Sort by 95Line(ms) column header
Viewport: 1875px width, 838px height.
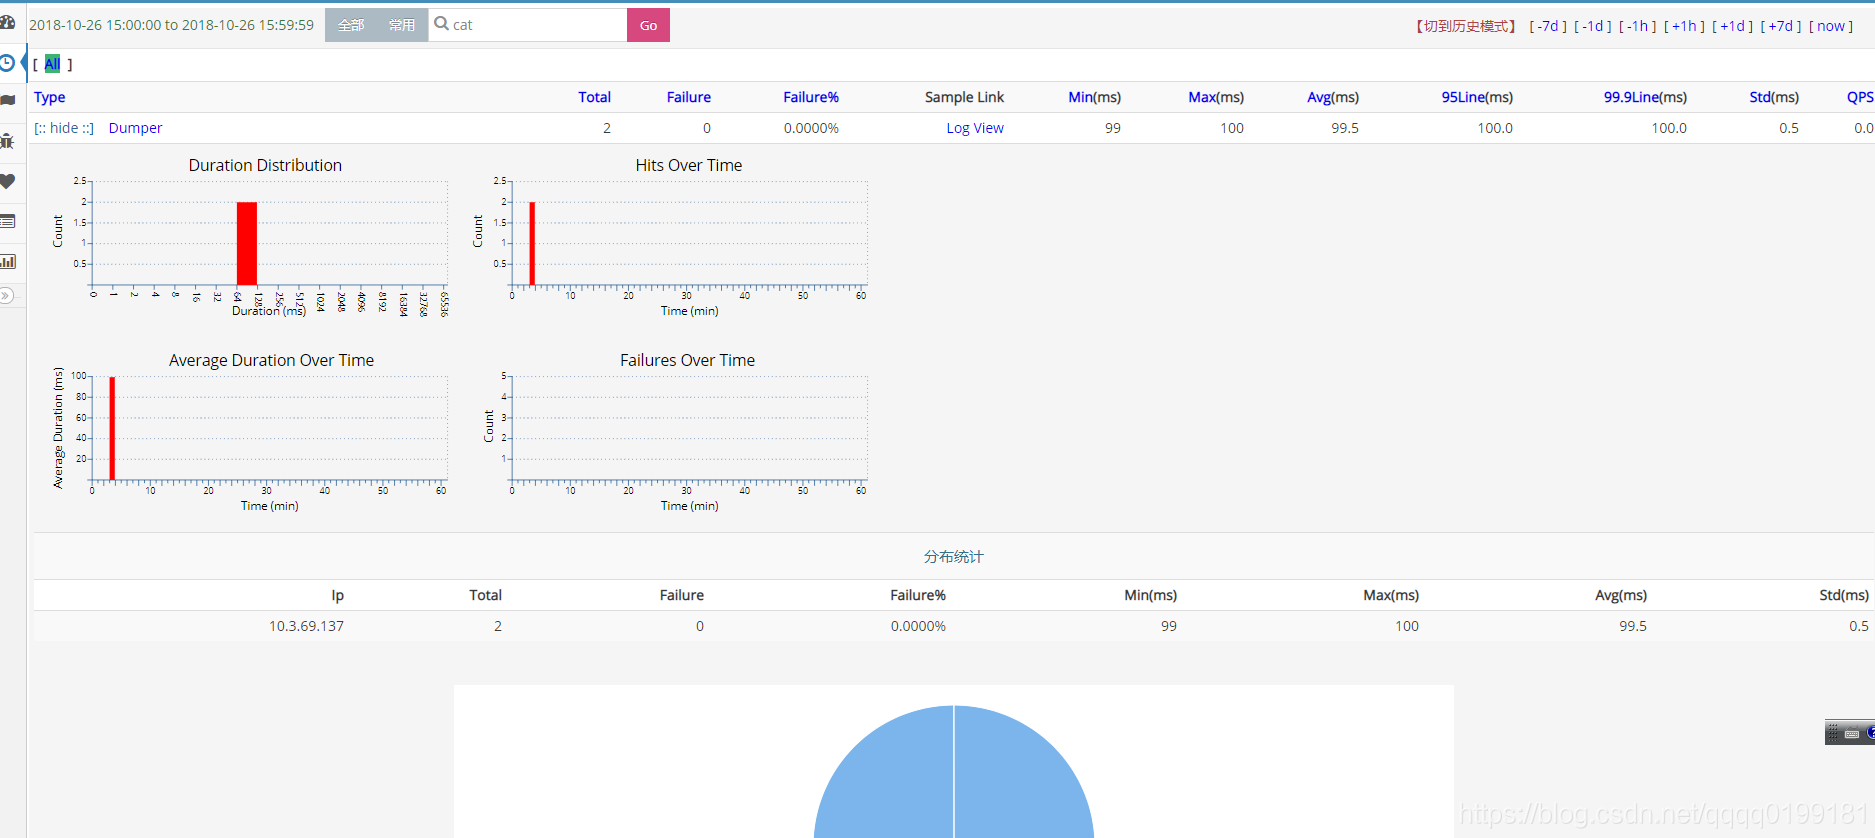pyautogui.click(x=1477, y=97)
